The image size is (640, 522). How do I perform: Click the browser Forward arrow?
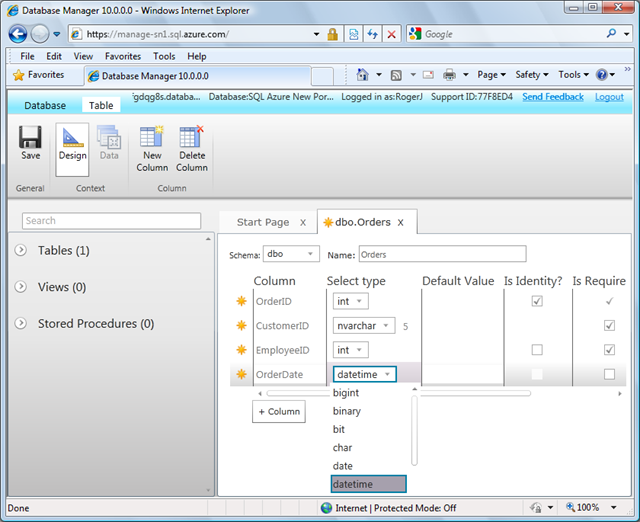point(40,34)
